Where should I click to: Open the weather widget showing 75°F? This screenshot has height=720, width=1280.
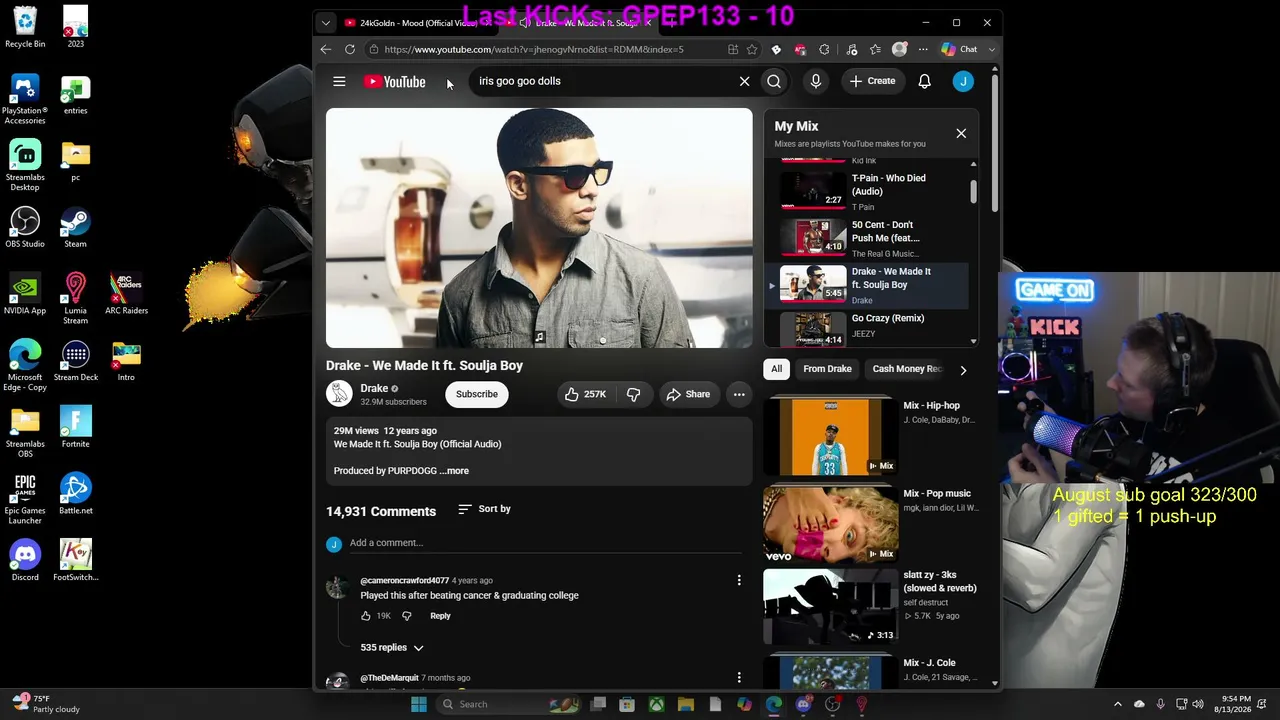(x=45, y=704)
